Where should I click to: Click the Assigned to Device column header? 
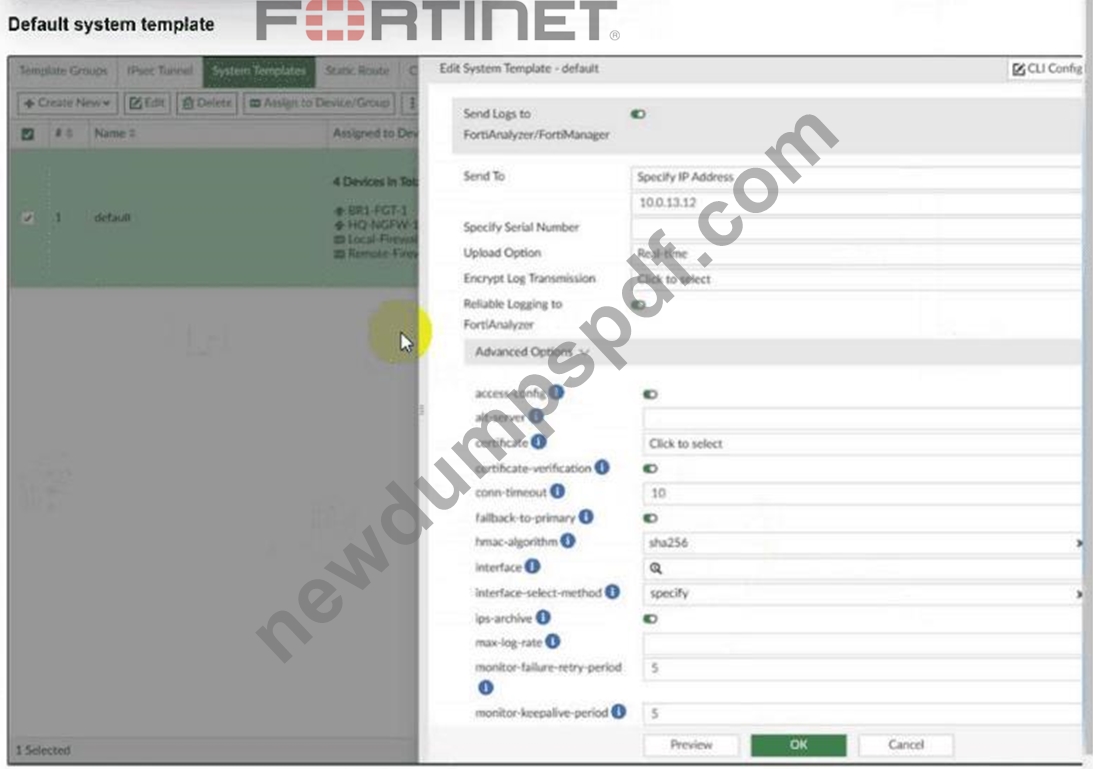point(375,133)
